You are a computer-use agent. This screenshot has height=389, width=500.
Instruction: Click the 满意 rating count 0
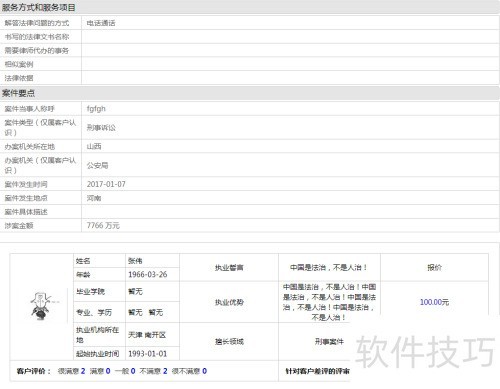(x=108, y=371)
